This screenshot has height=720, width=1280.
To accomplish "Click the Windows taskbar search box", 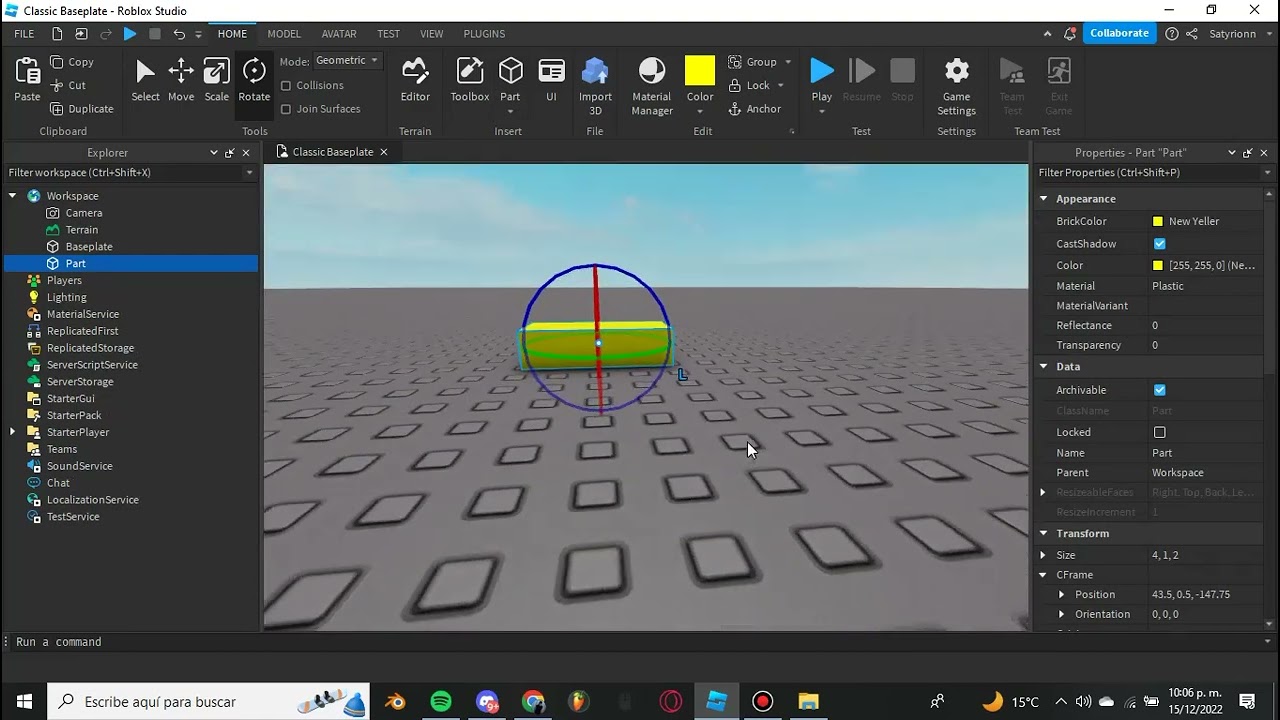I will click(x=209, y=702).
